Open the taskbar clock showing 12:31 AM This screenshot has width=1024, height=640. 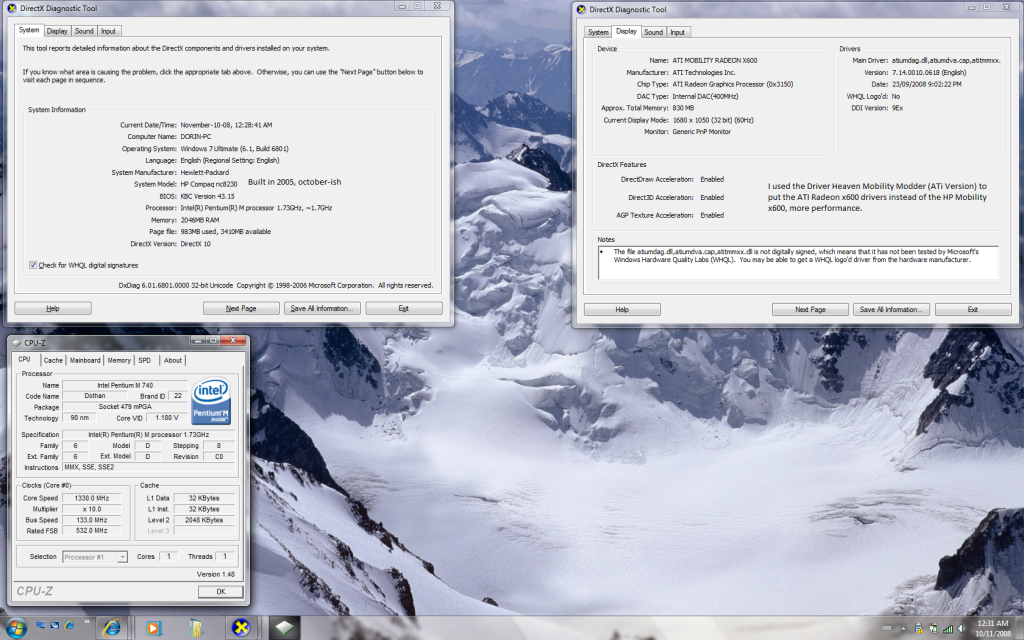(993, 628)
